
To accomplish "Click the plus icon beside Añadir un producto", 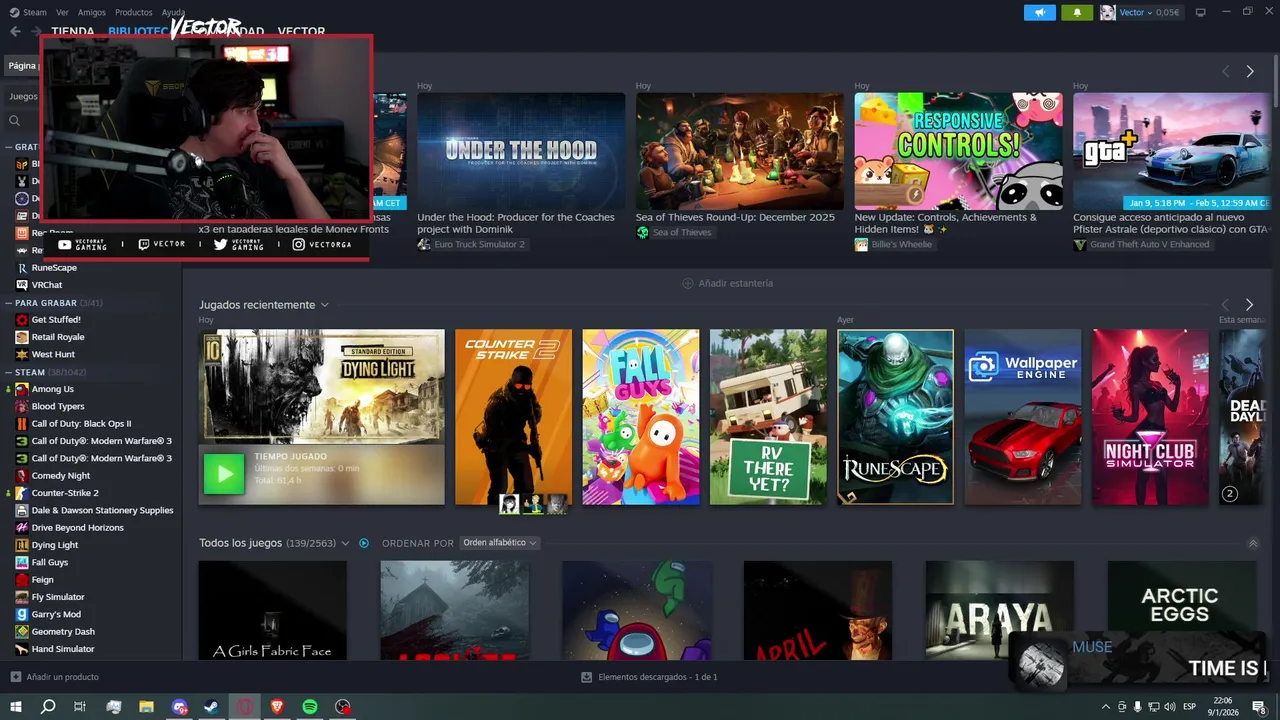I will 16,677.
